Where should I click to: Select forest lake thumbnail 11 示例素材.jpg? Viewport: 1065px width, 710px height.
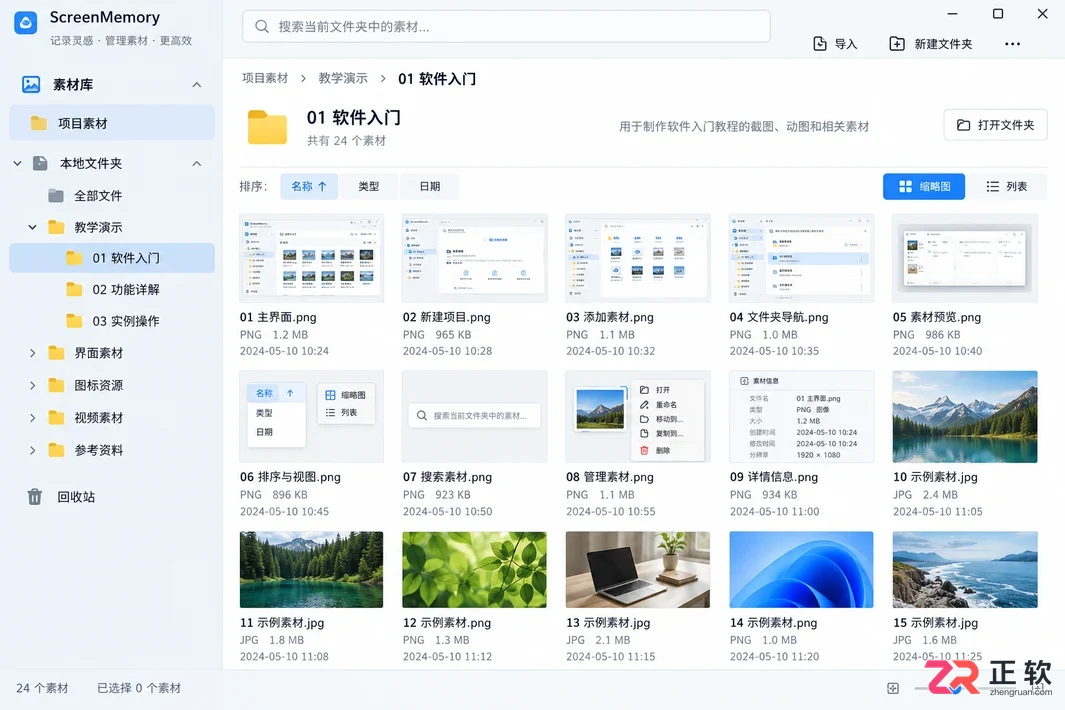[x=311, y=569]
